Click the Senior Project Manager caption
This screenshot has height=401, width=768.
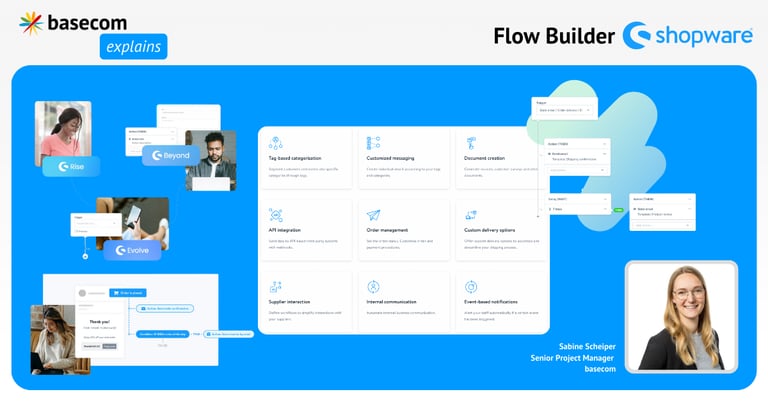pos(572,358)
